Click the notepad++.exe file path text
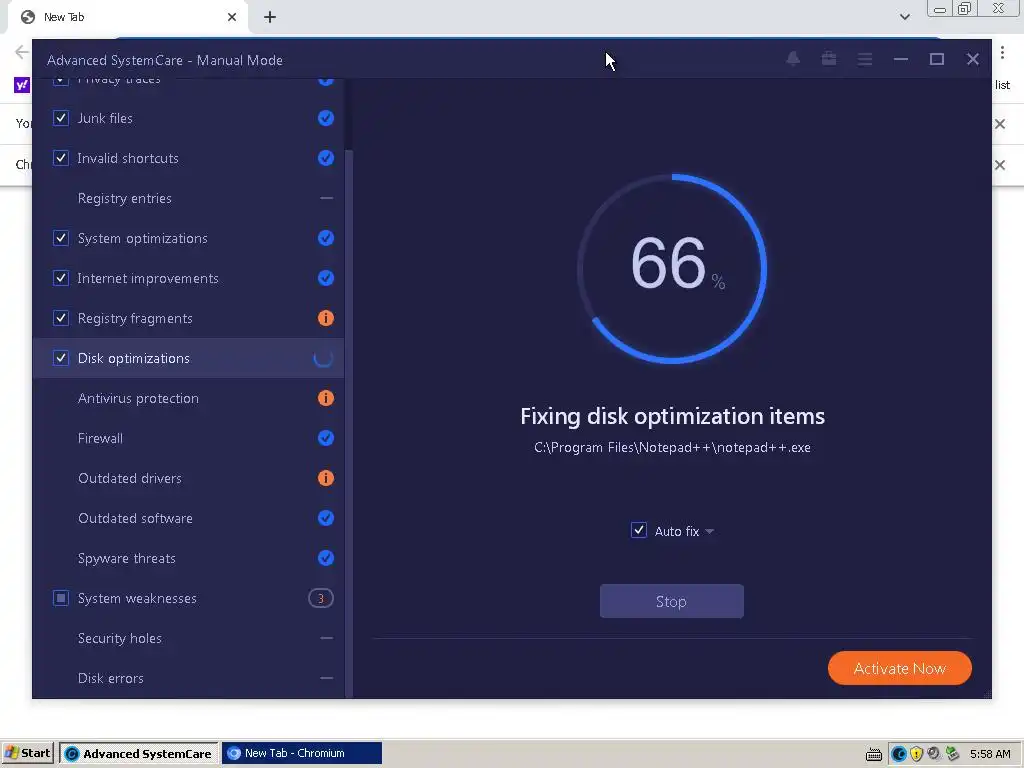 (x=672, y=447)
